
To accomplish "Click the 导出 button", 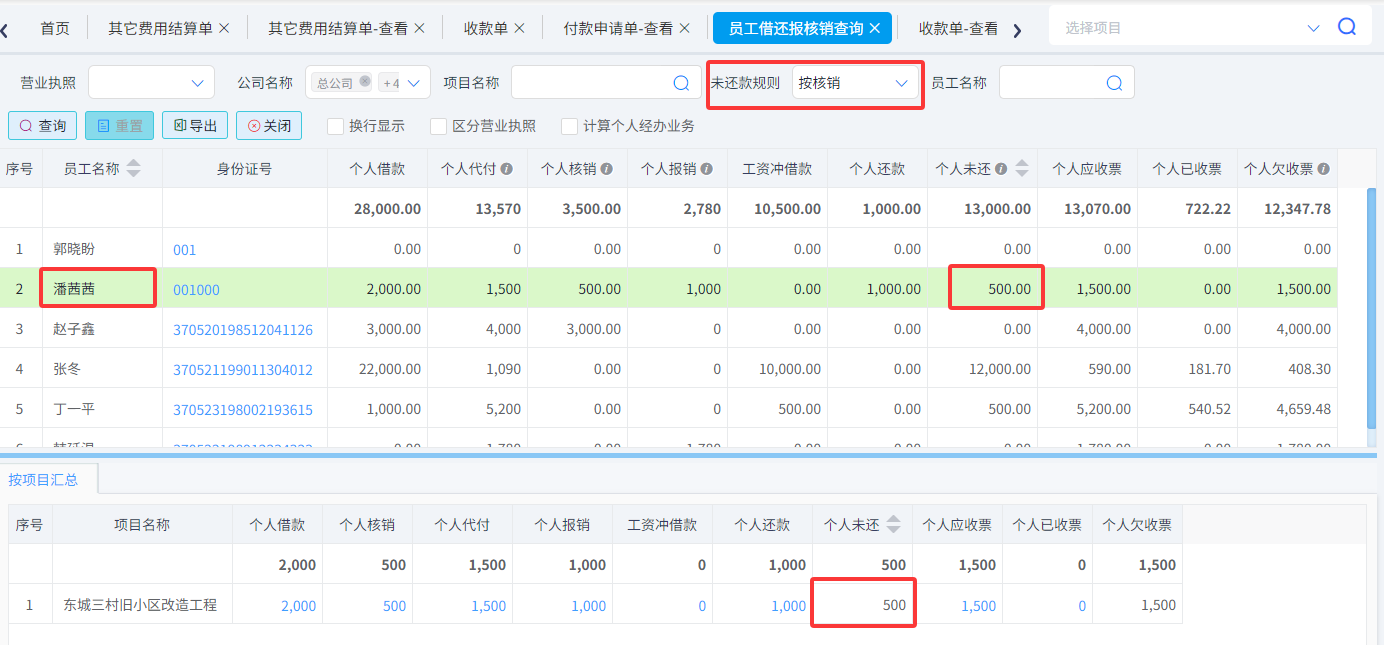I will point(195,126).
